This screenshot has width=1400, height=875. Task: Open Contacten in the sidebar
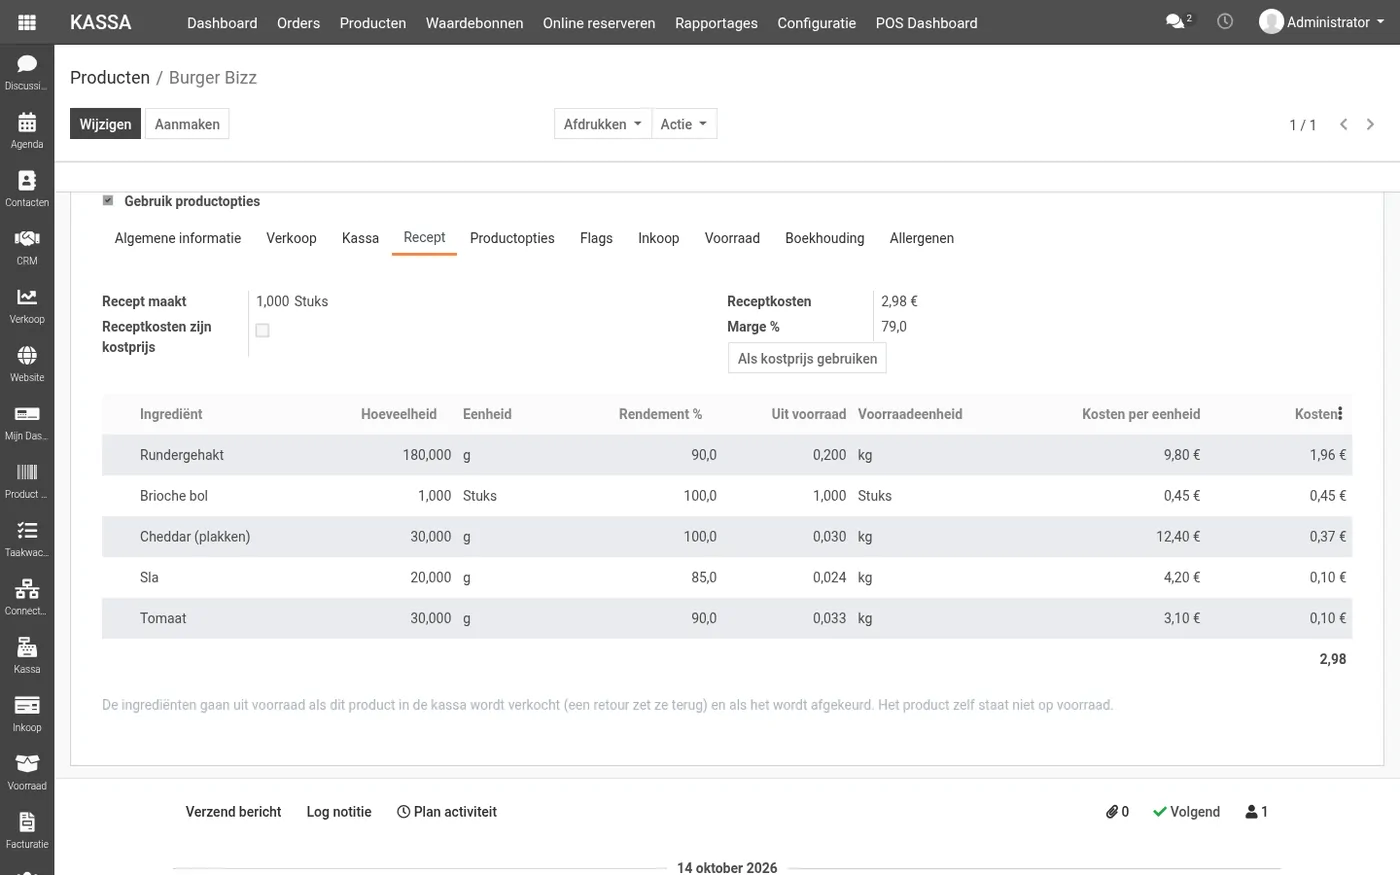coord(27,188)
